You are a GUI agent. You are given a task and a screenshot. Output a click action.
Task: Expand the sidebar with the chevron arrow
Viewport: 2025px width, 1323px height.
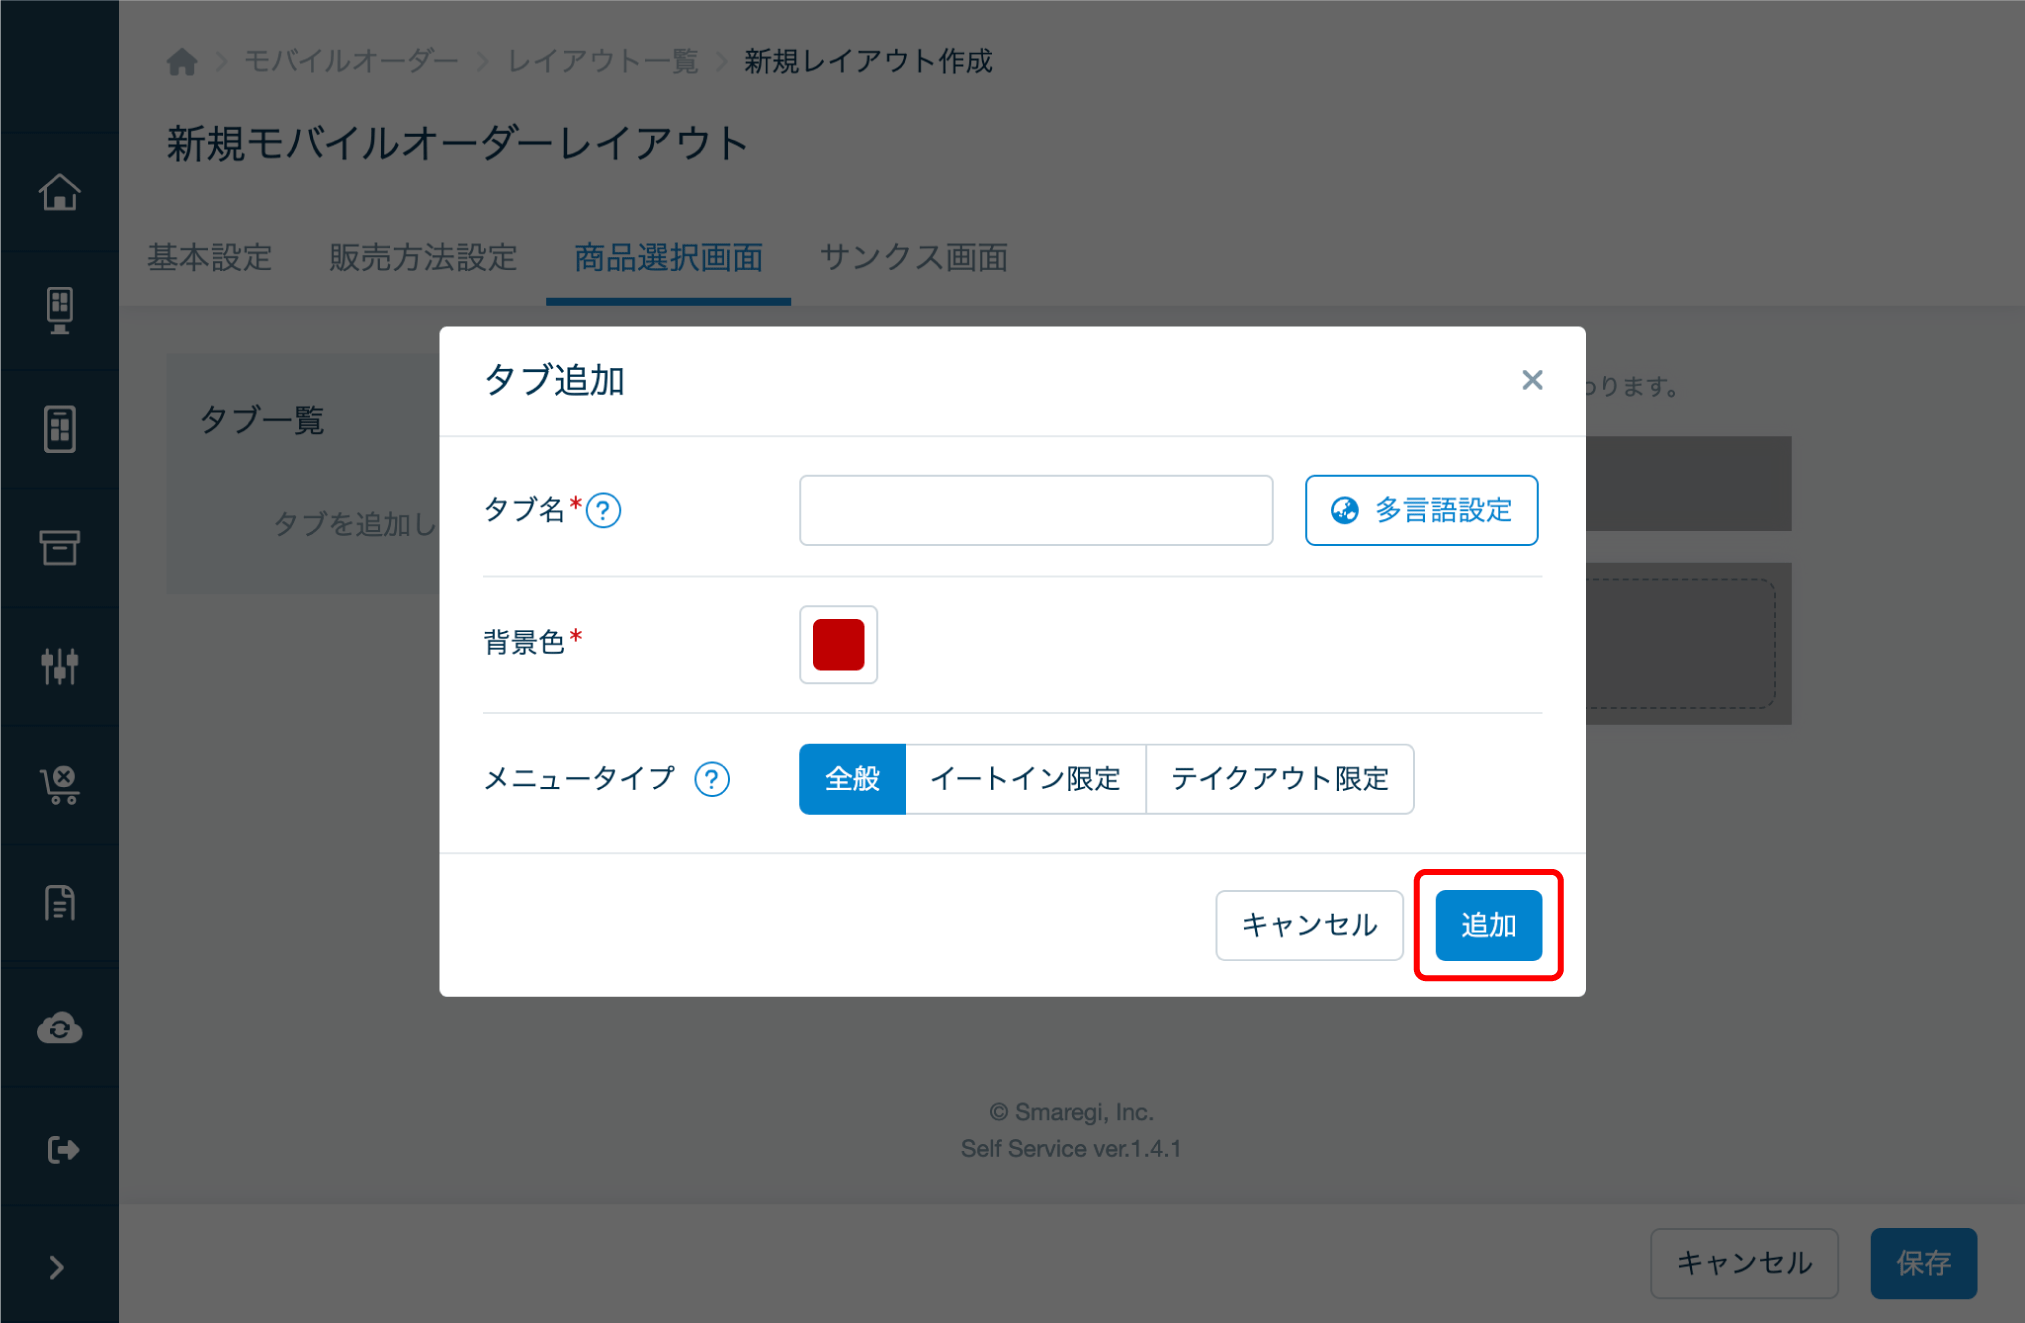coord(57,1267)
